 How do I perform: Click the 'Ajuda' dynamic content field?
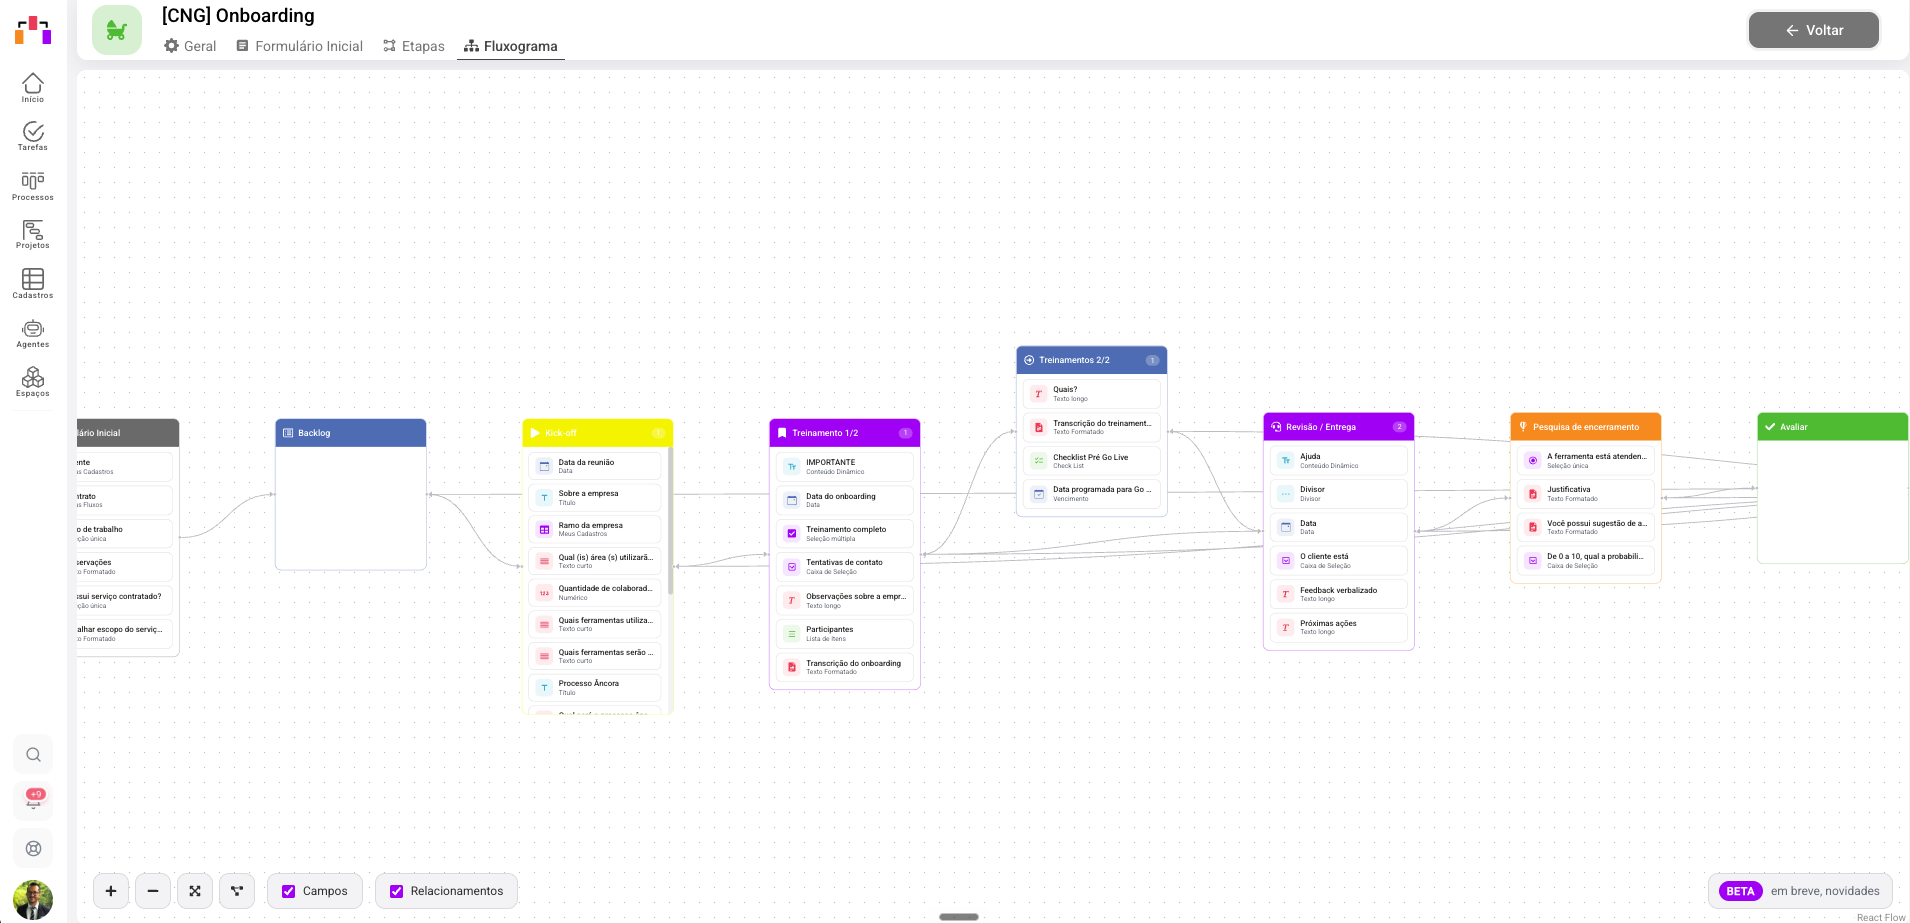click(1339, 460)
